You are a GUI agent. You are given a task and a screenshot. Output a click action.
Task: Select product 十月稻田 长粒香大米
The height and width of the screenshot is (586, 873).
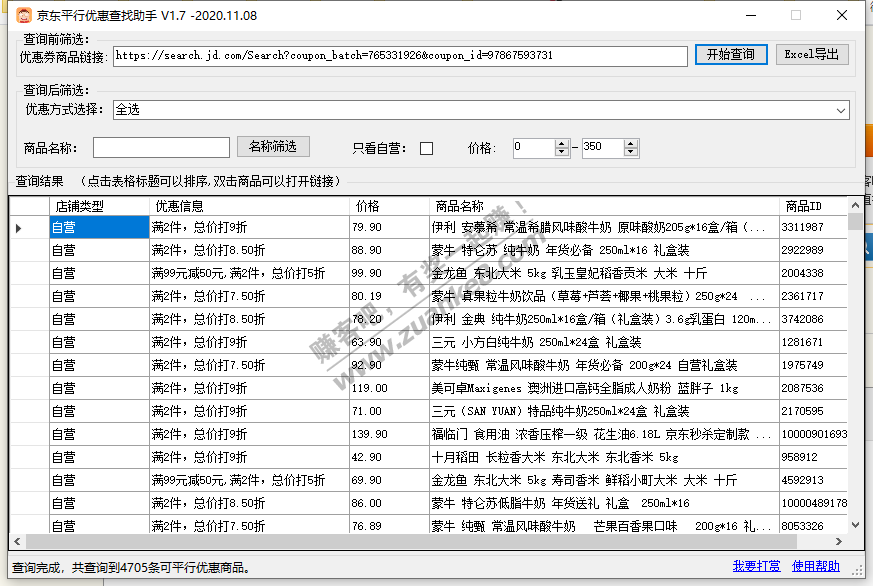[x=604, y=457]
